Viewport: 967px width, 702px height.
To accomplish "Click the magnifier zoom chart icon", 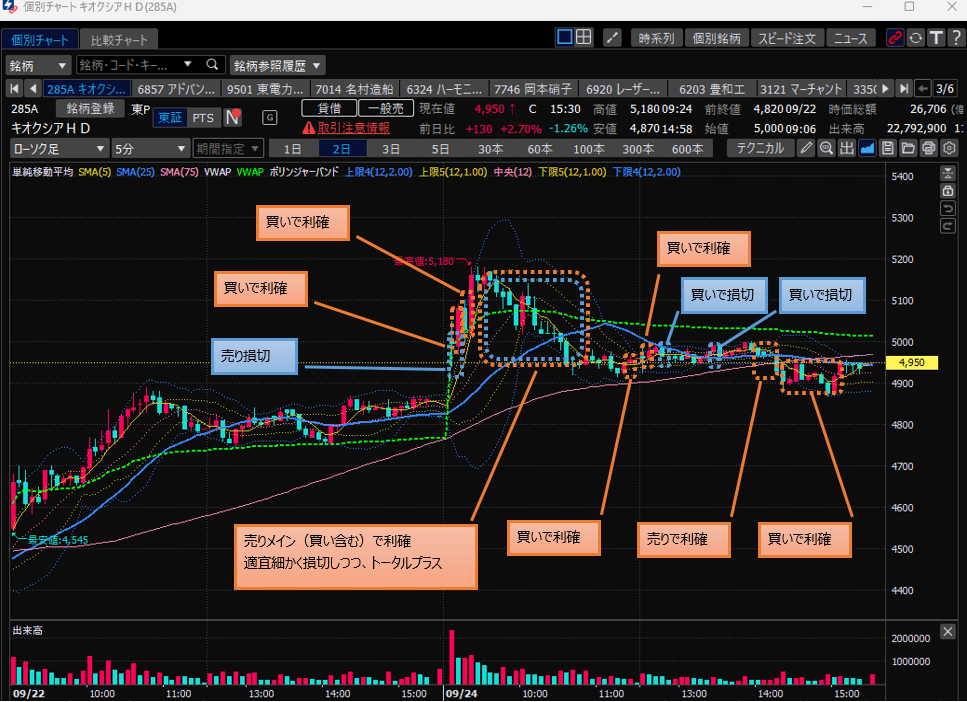I will tap(826, 148).
